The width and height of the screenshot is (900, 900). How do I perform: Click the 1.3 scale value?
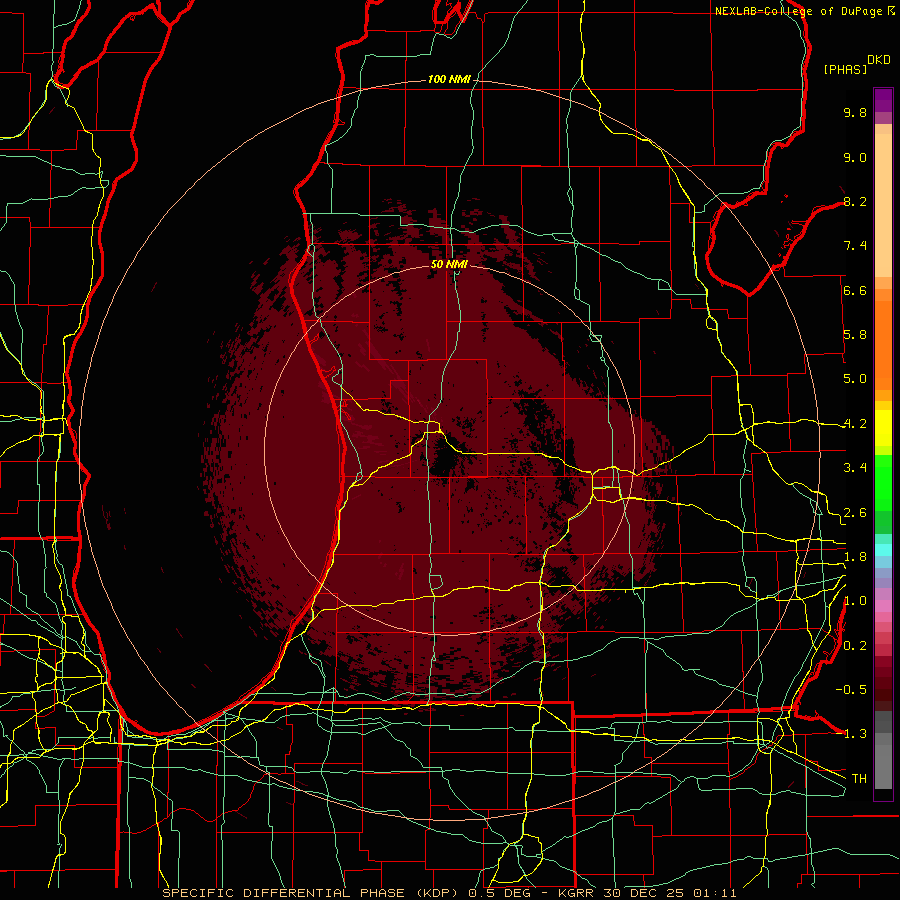point(855,734)
